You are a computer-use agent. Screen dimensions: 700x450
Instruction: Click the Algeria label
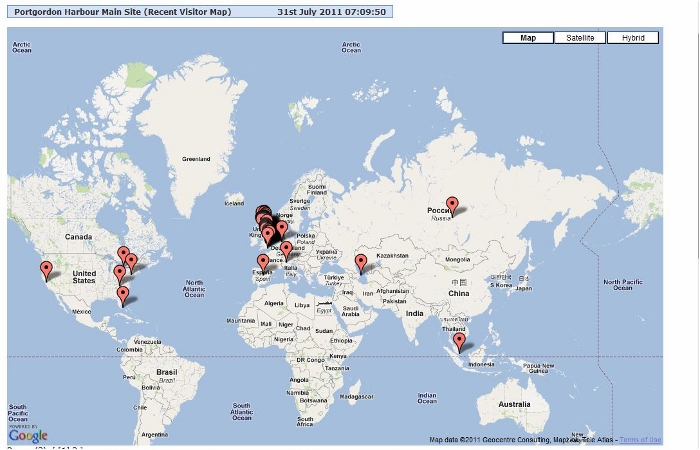(x=274, y=303)
